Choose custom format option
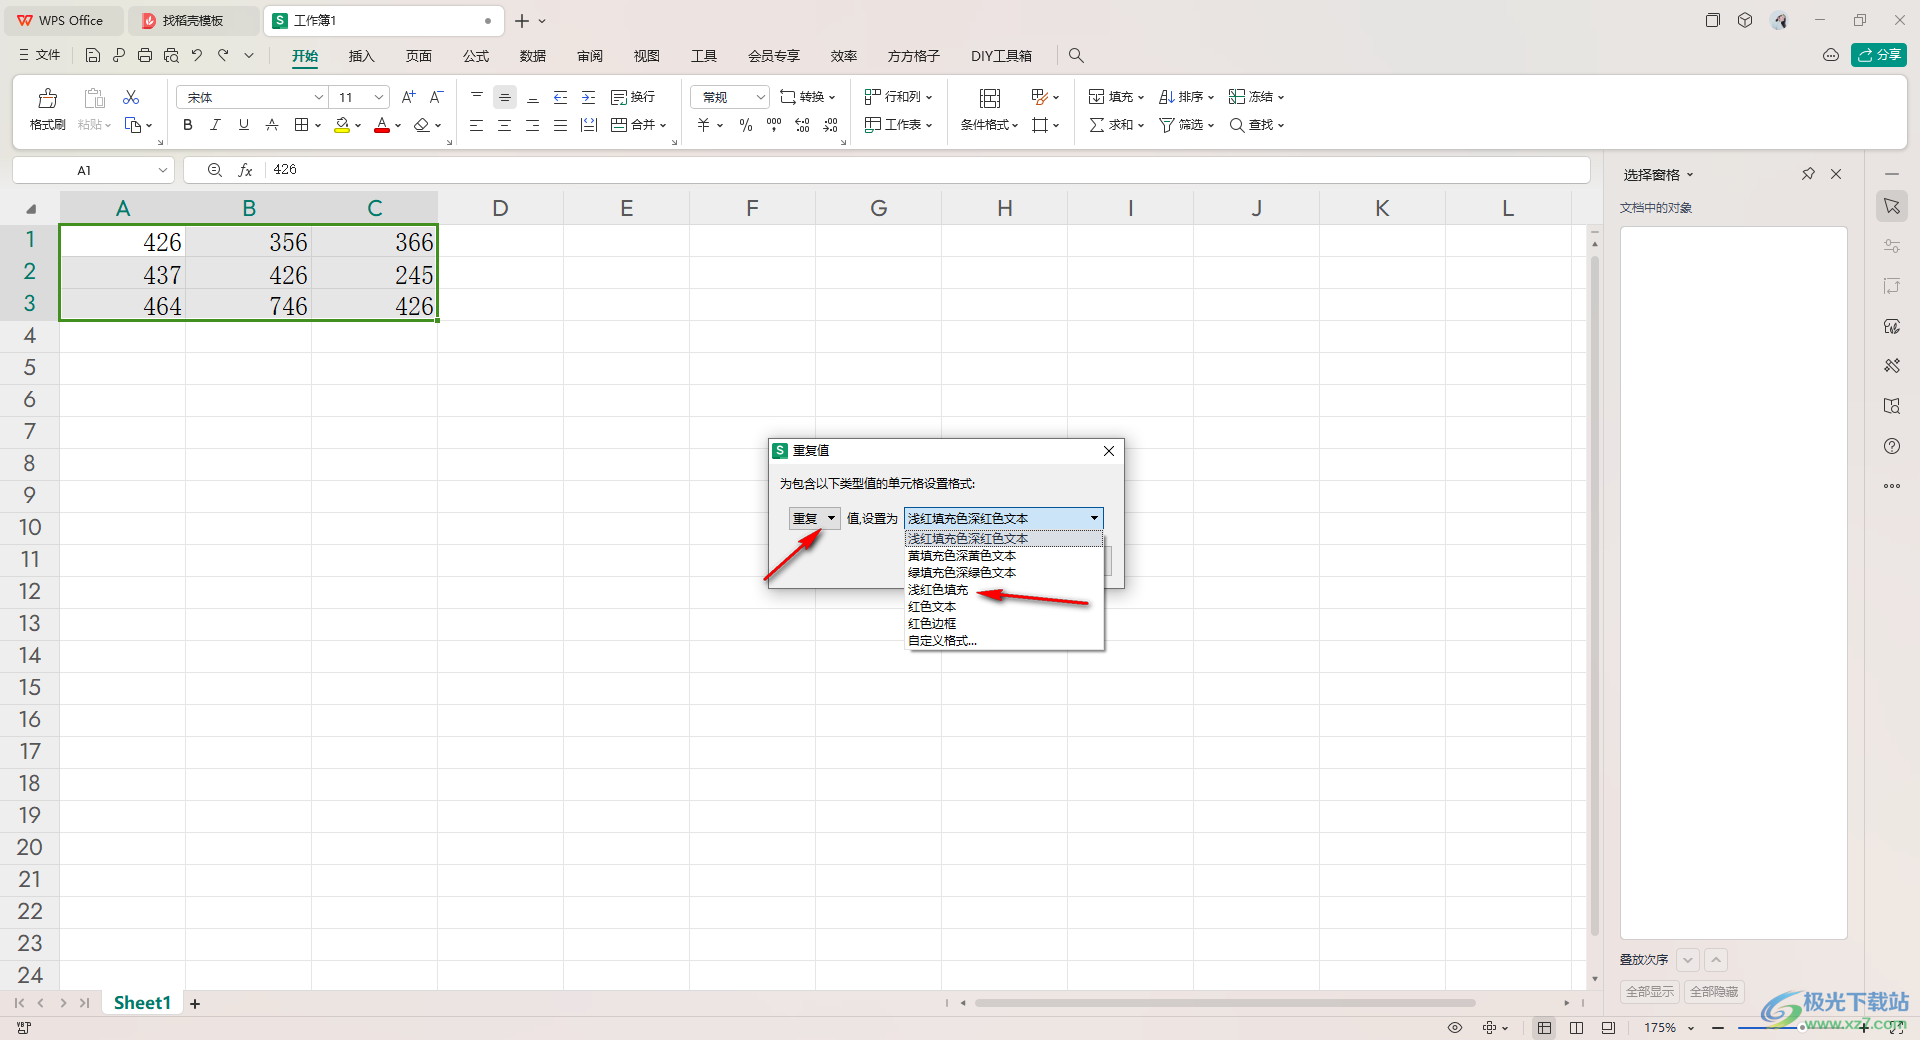The height and width of the screenshot is (1040, 1920). click(942, 641)
